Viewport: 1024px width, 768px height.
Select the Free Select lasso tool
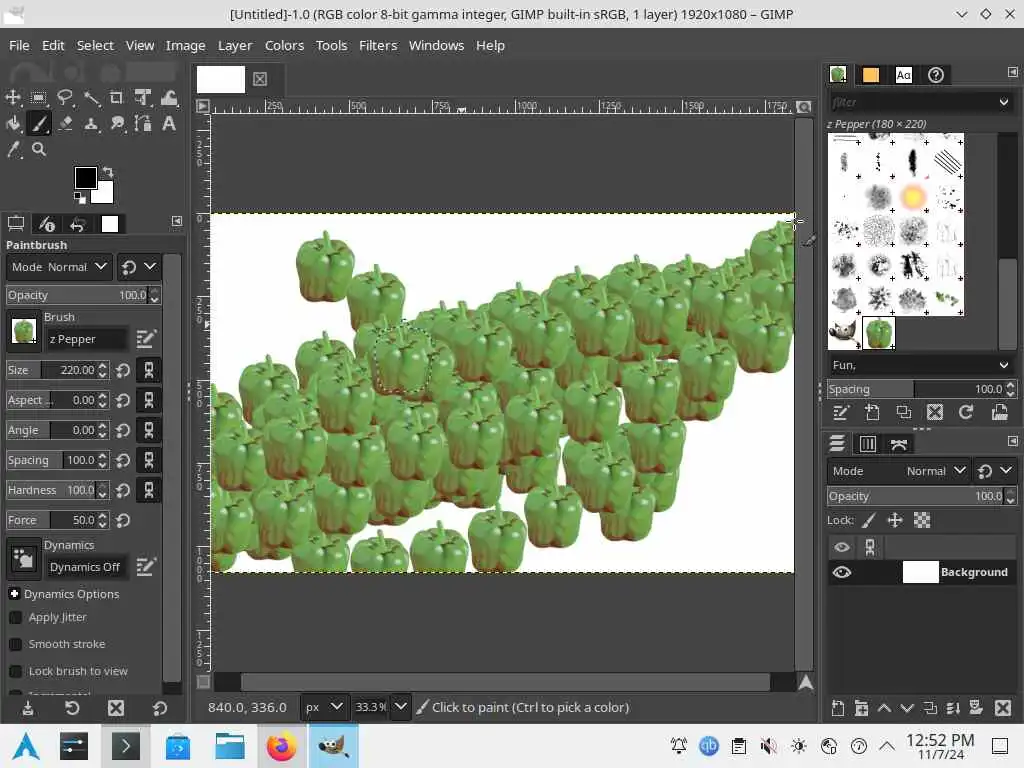click(65, 98)
